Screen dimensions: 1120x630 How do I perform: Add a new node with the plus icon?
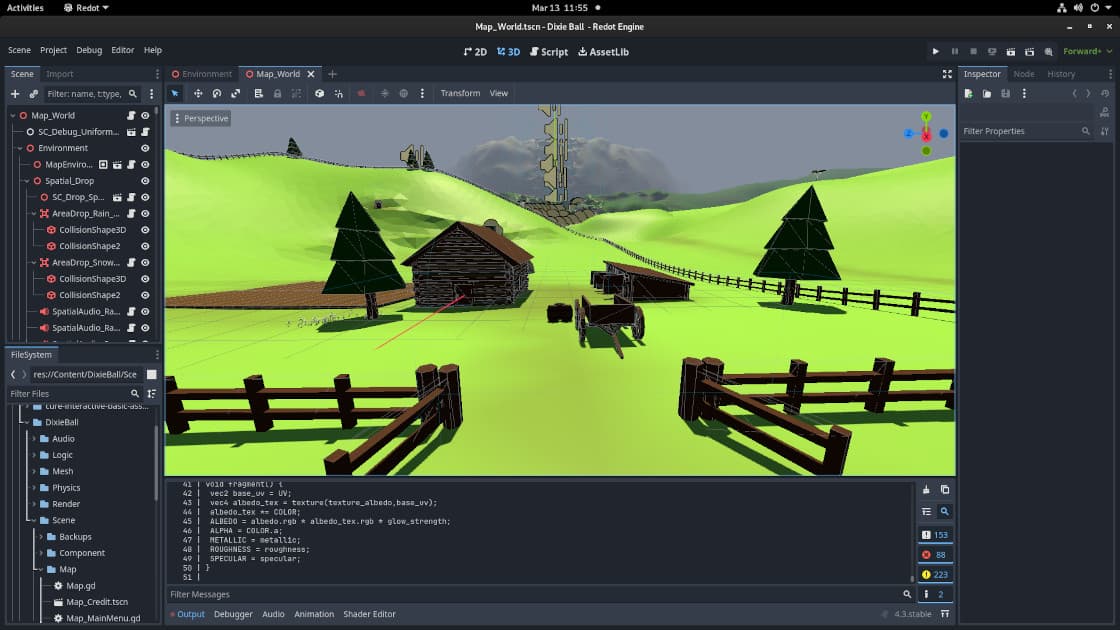[x=15, y=94]
